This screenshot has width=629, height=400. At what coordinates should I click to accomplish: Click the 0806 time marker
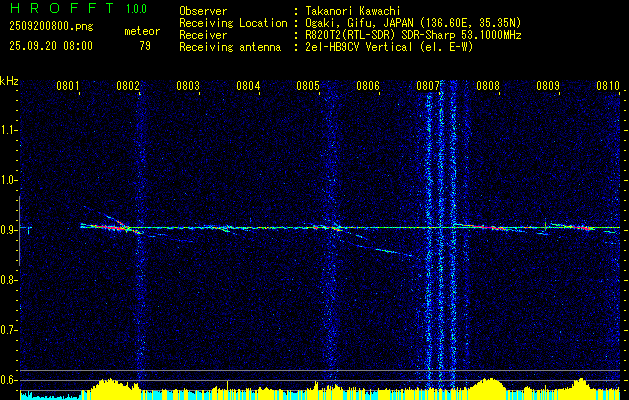coord(368,86)
